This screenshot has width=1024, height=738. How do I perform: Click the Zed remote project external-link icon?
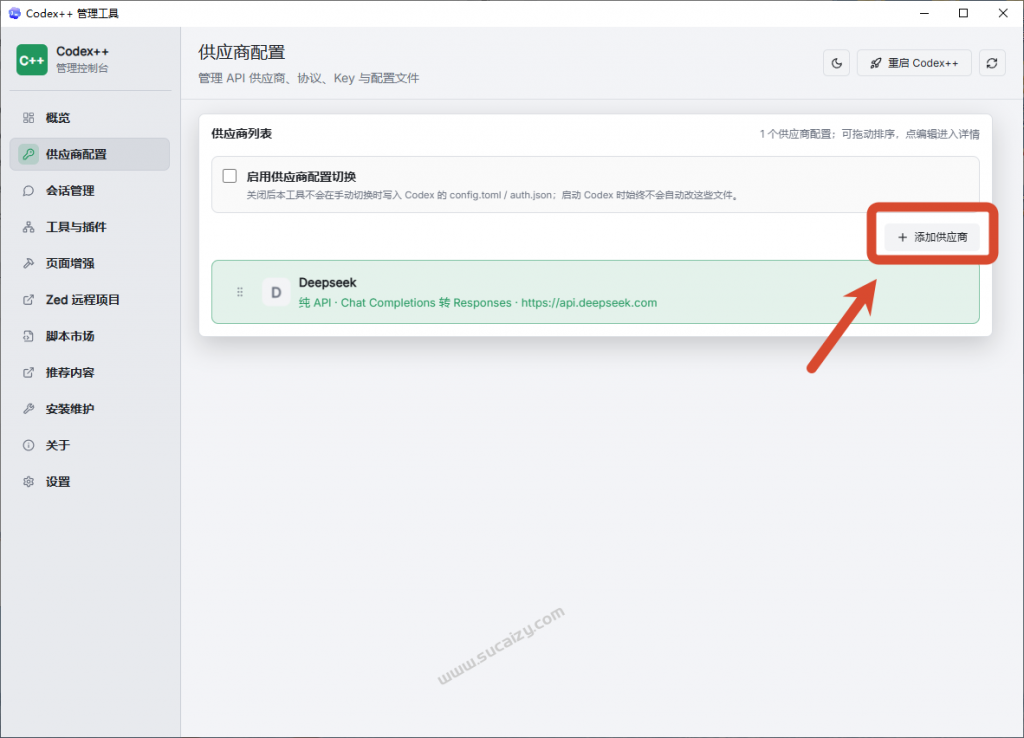[28, 300]
